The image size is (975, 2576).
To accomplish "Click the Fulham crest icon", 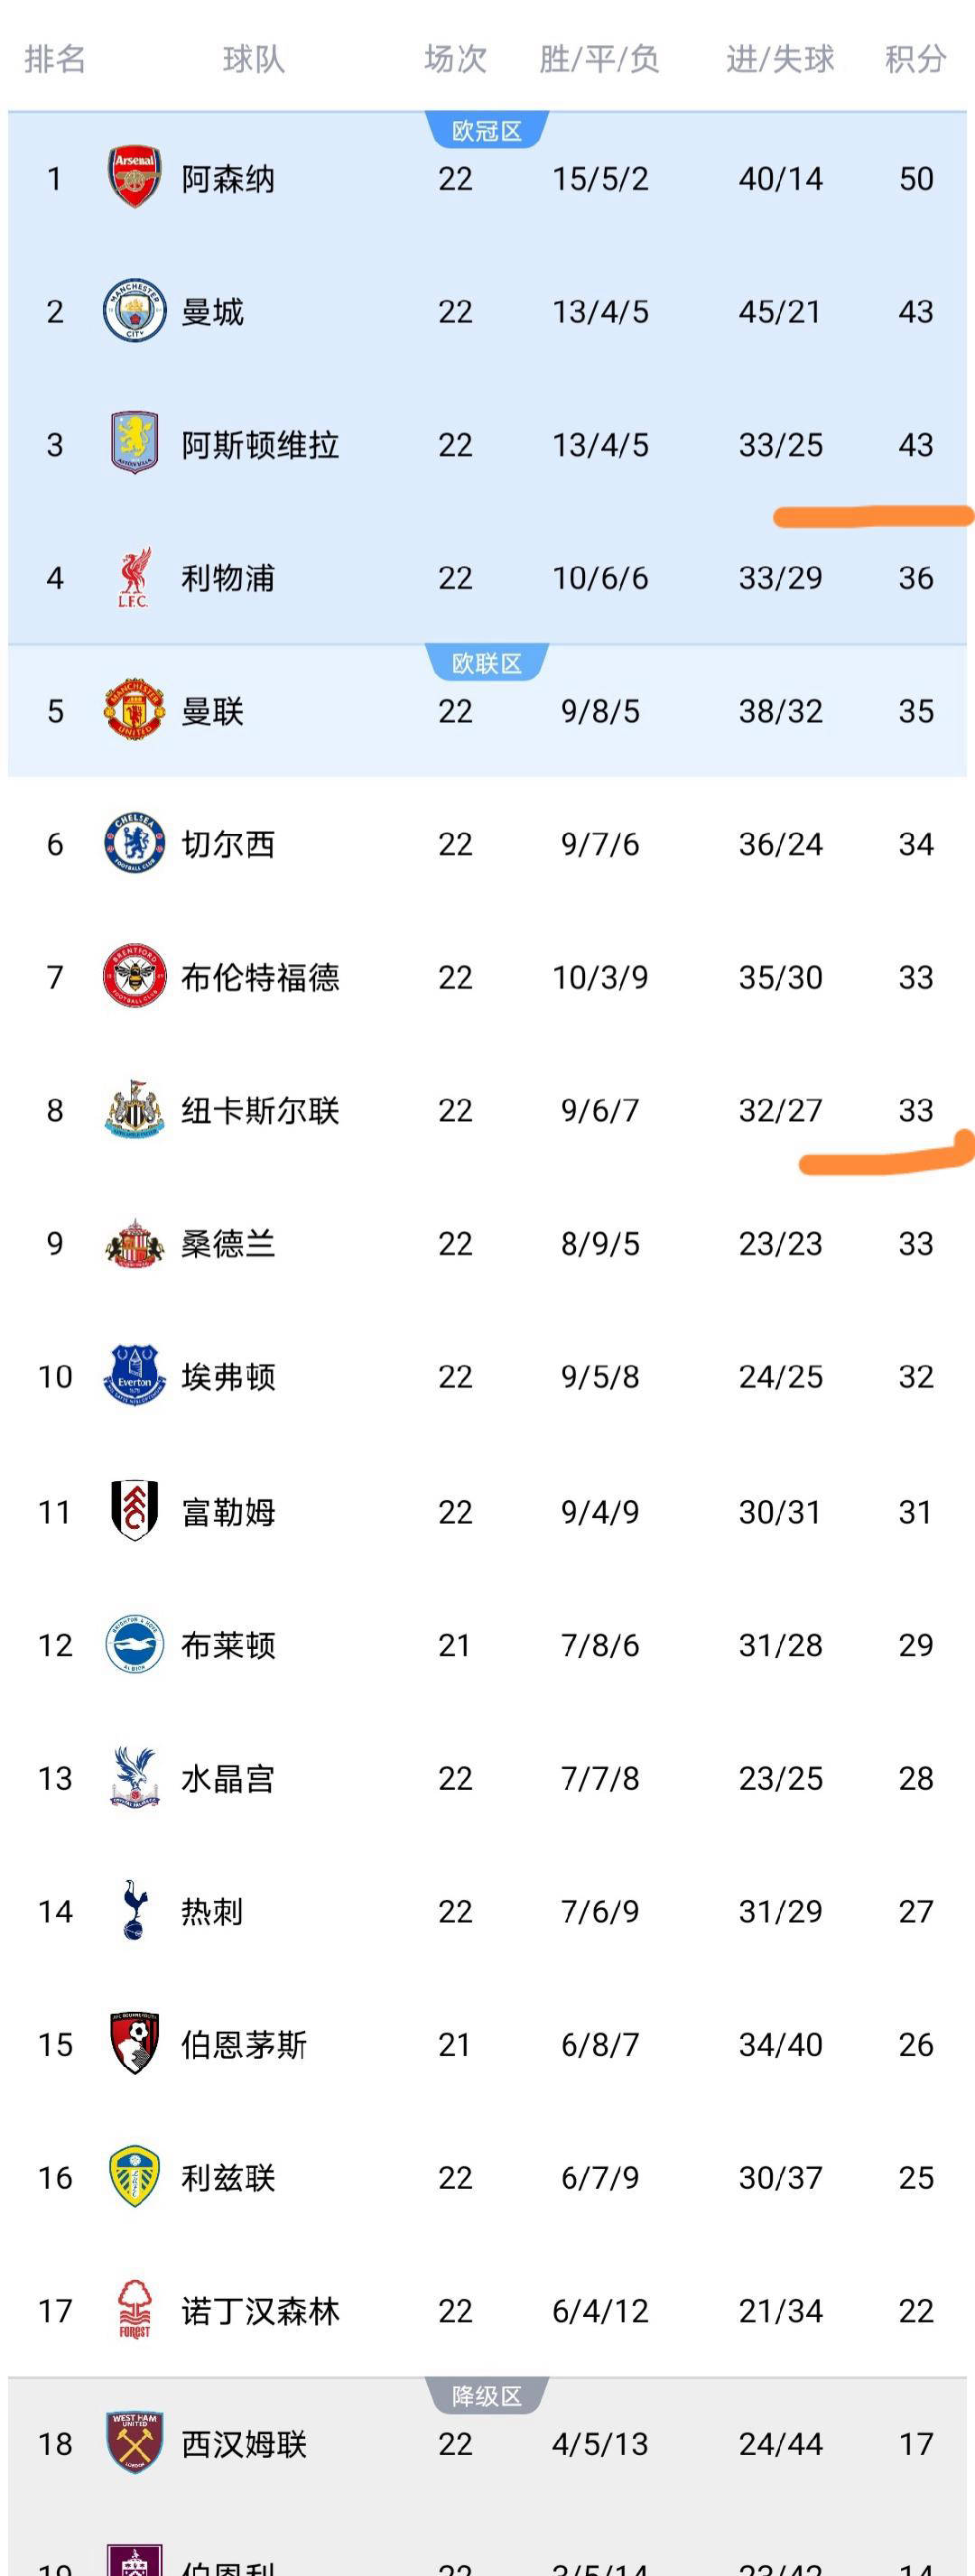I will tap(134, 1510).
